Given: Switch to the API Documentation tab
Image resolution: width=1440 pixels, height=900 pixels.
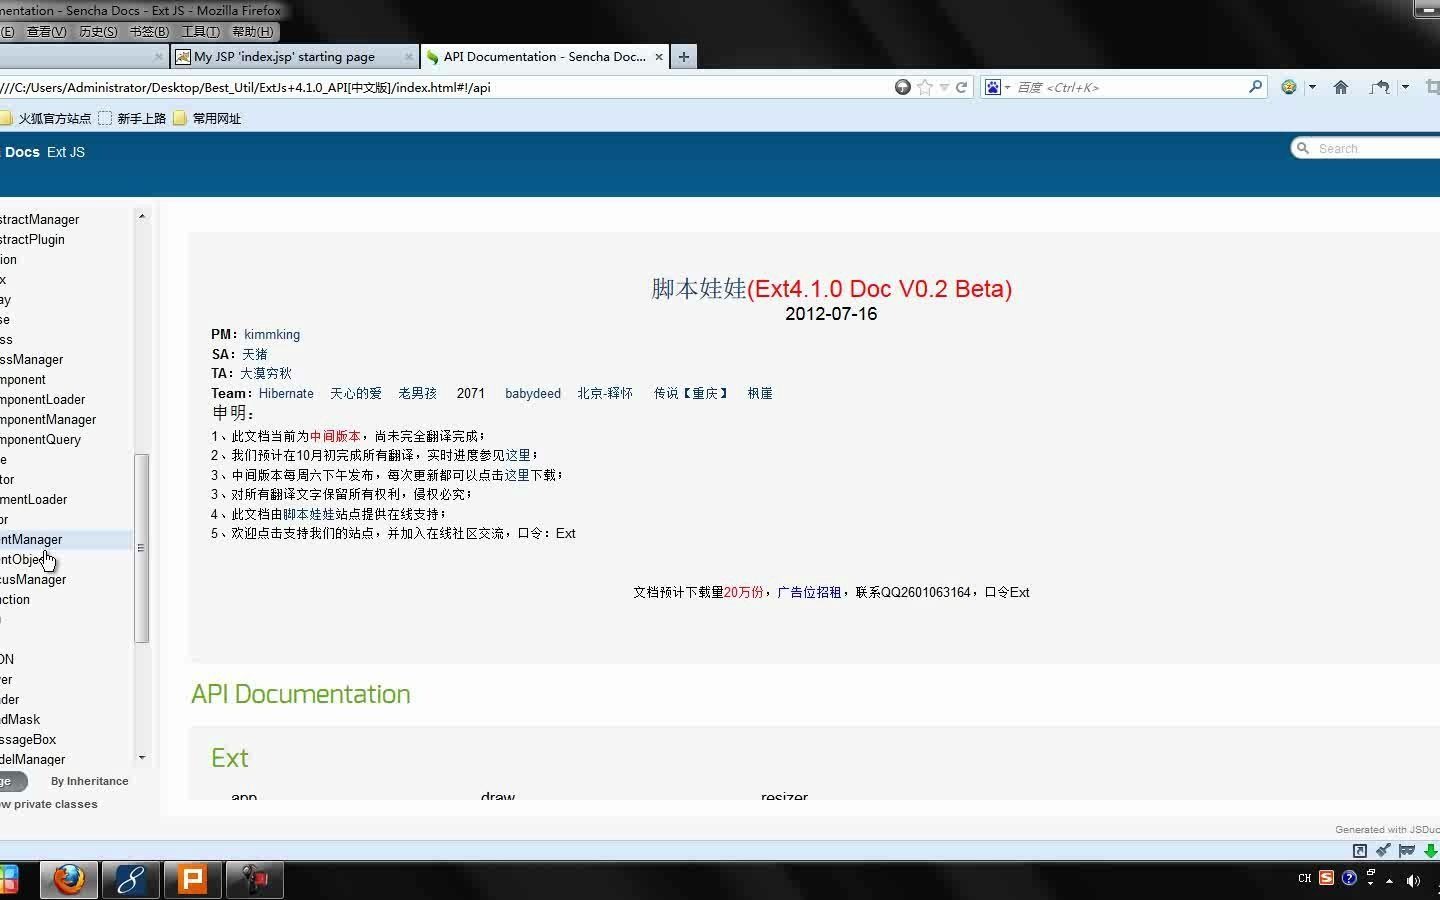Looking at the screenshot, I should tap(545, 57).
